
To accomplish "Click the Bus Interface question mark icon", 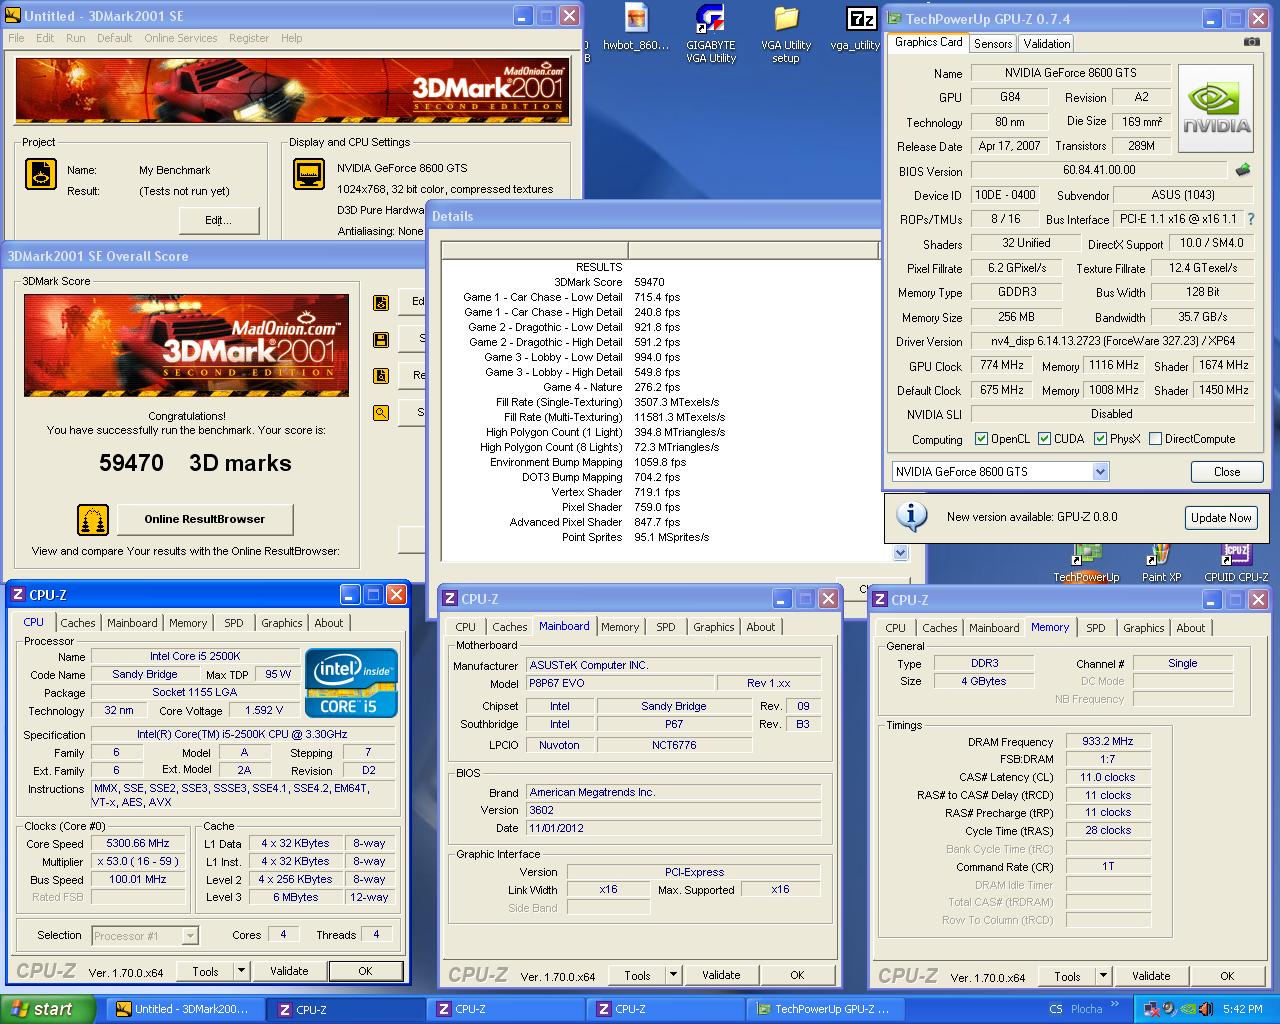I will coord(1250,219).
